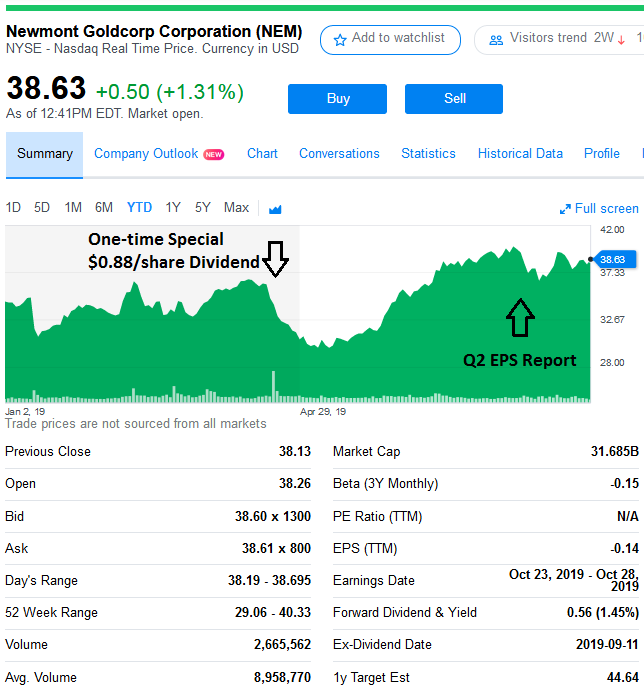Toggle the chart type area icon

(x=275, y=209)
